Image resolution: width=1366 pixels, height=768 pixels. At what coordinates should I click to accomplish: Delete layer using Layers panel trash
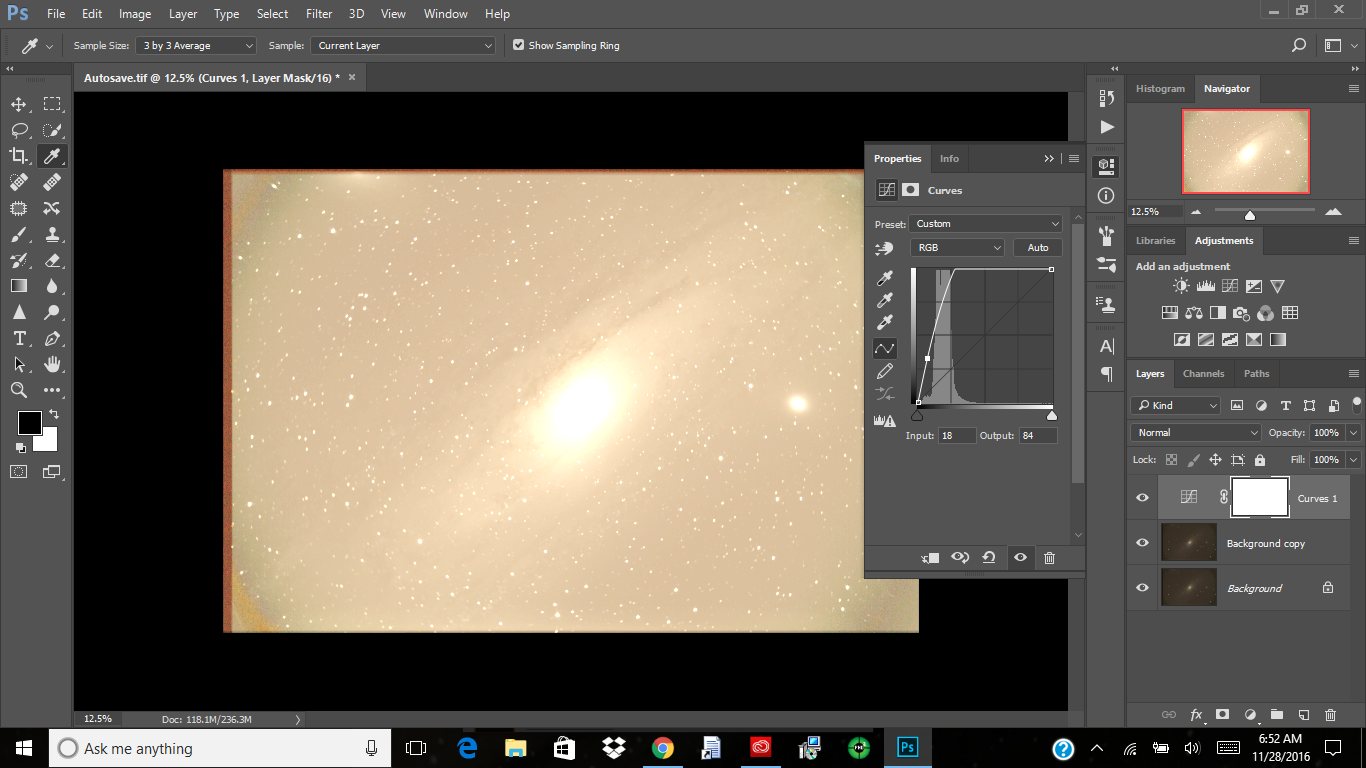pyautogui.click(x=1330, y=715)
